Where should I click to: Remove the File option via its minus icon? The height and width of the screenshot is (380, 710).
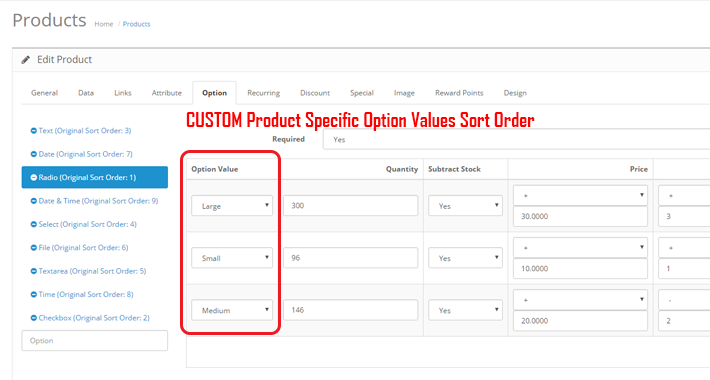[34, 248]
